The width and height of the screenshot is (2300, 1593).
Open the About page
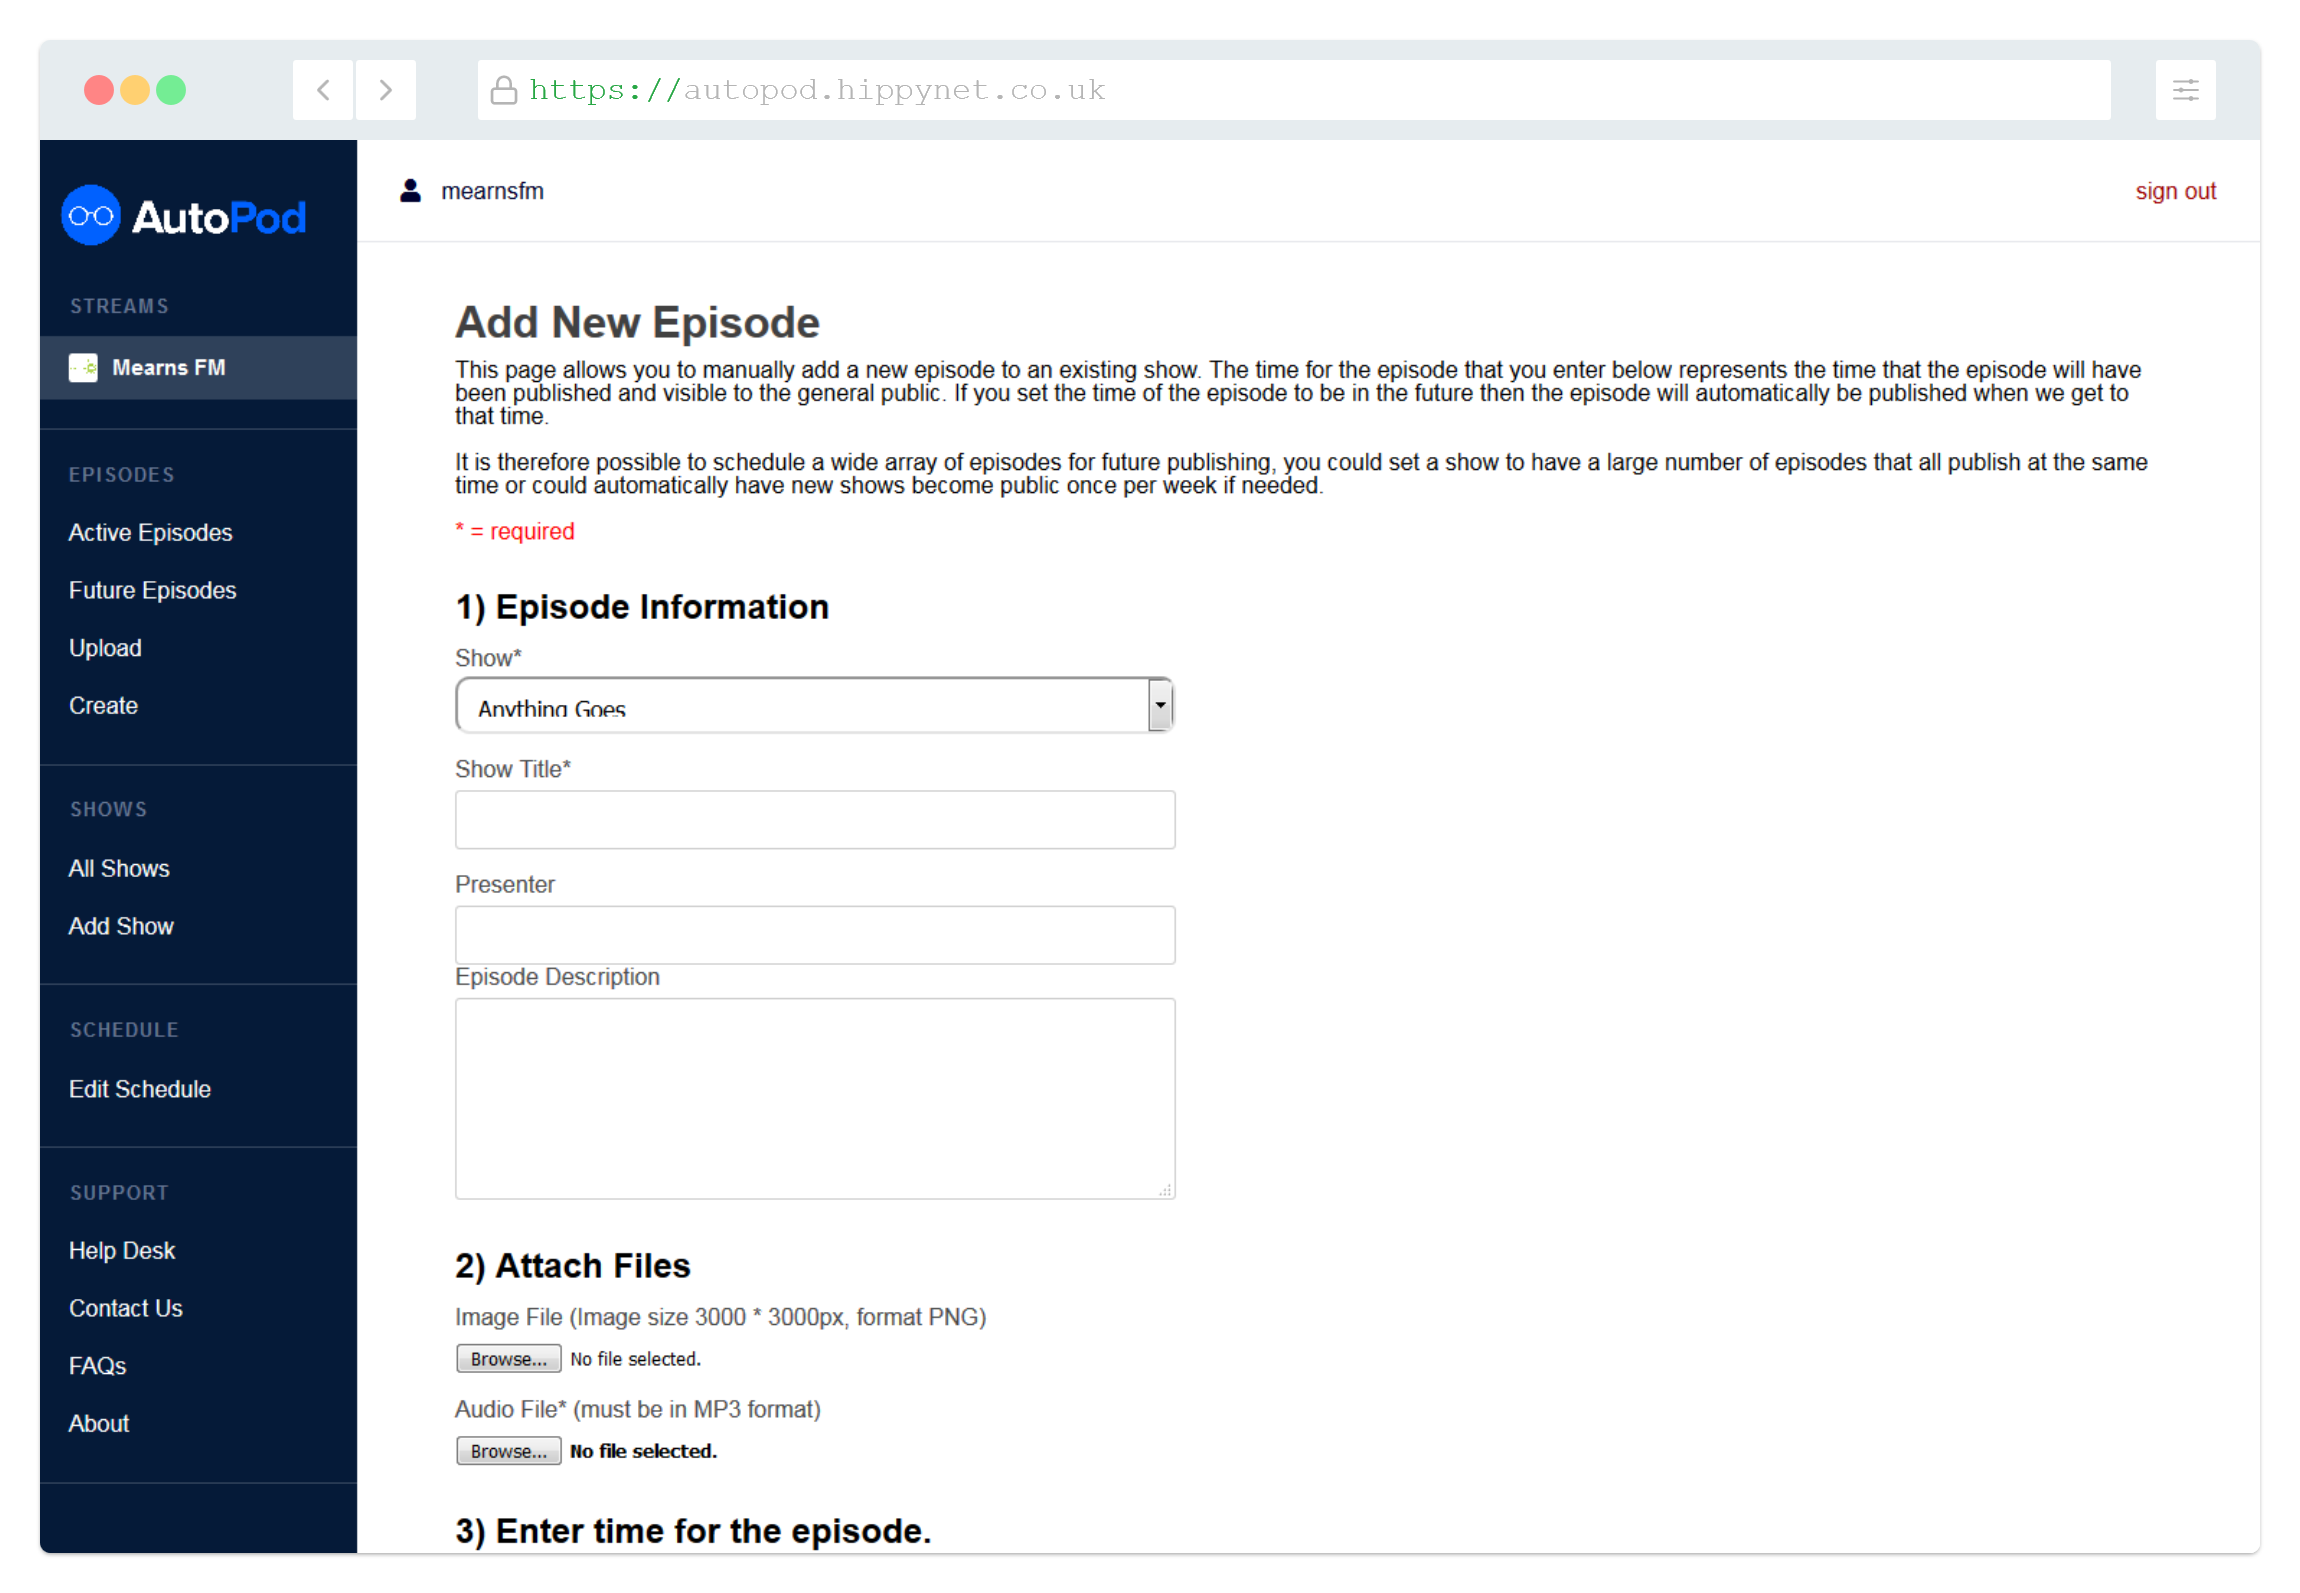click(99, 1423)
